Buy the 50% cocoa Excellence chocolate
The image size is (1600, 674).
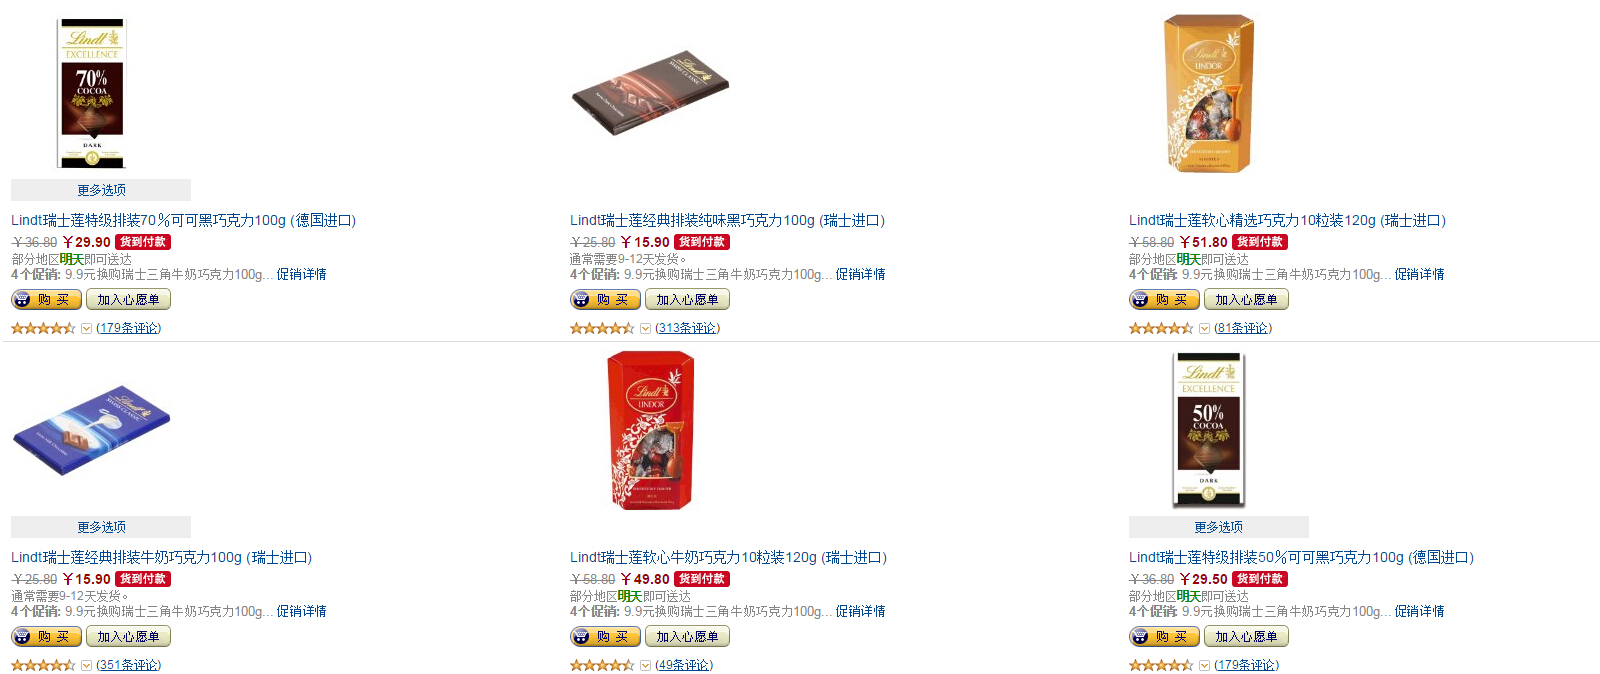click(1164, 636)
